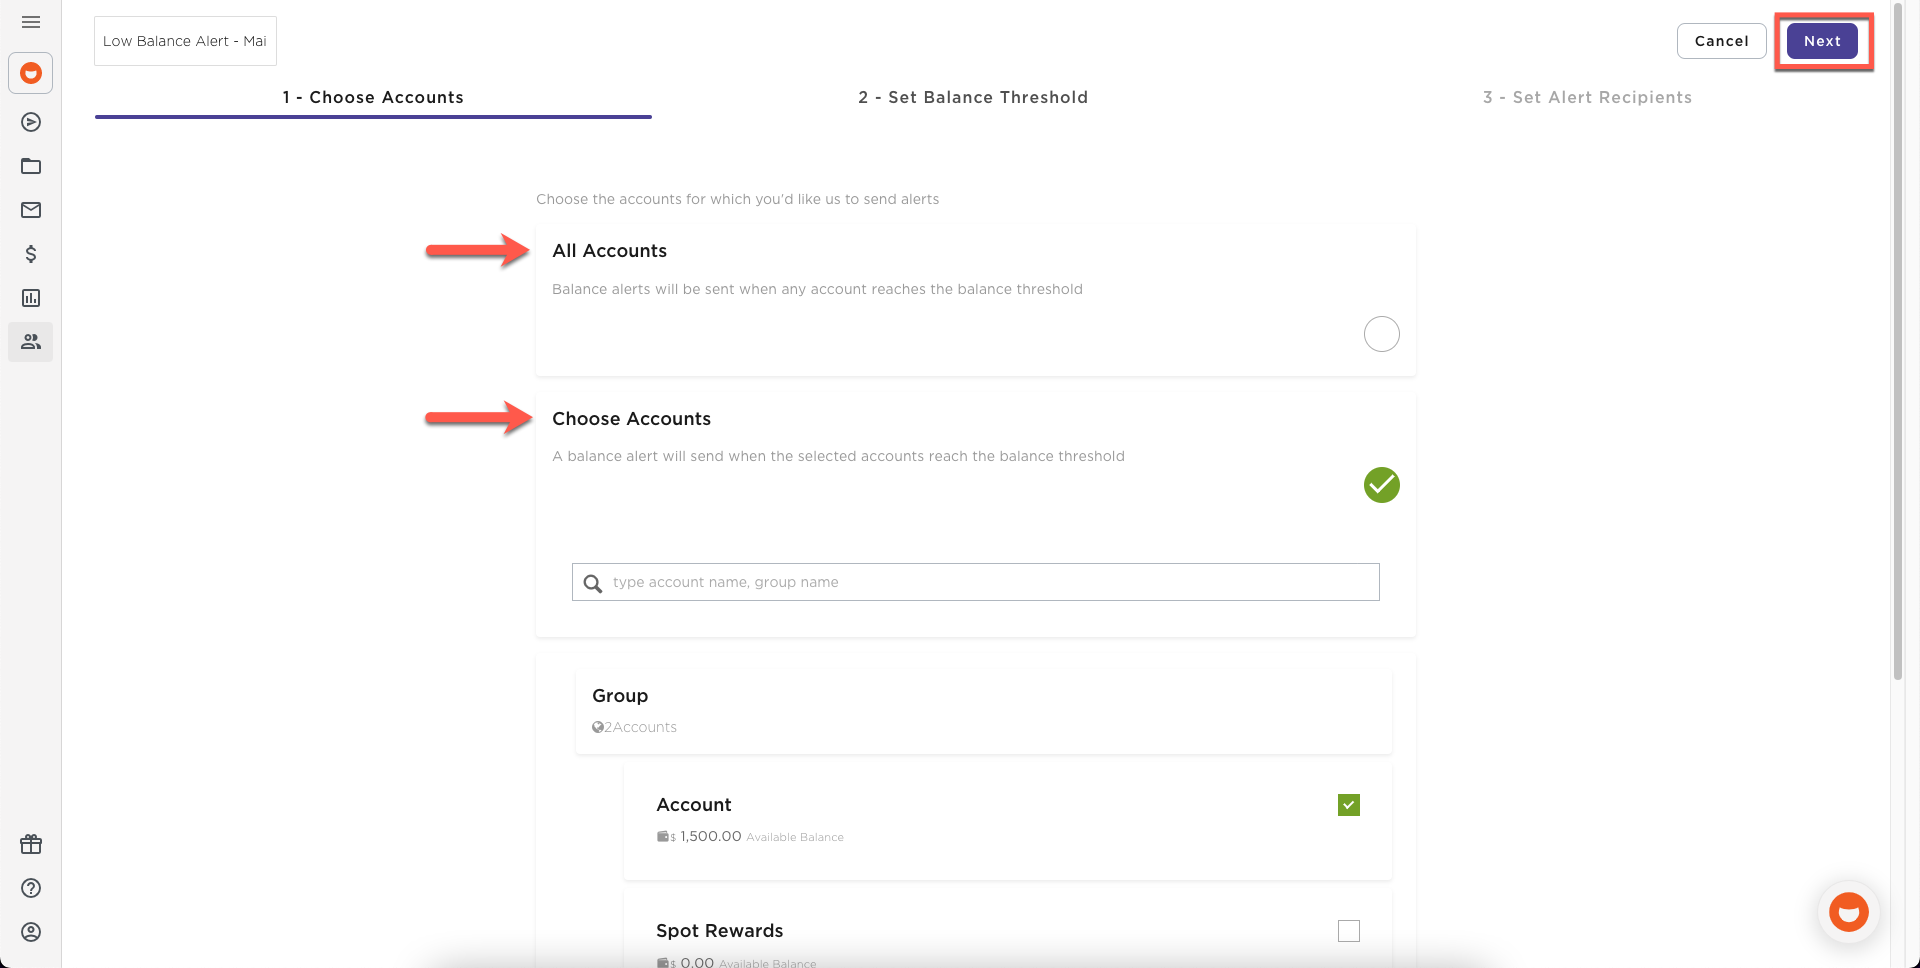Image resolution: width=1920 pixels, height=968 pixels.
Task: Switch to the Set Balance Threshold step
Action: pyautogui.click(x=972, y=97)
